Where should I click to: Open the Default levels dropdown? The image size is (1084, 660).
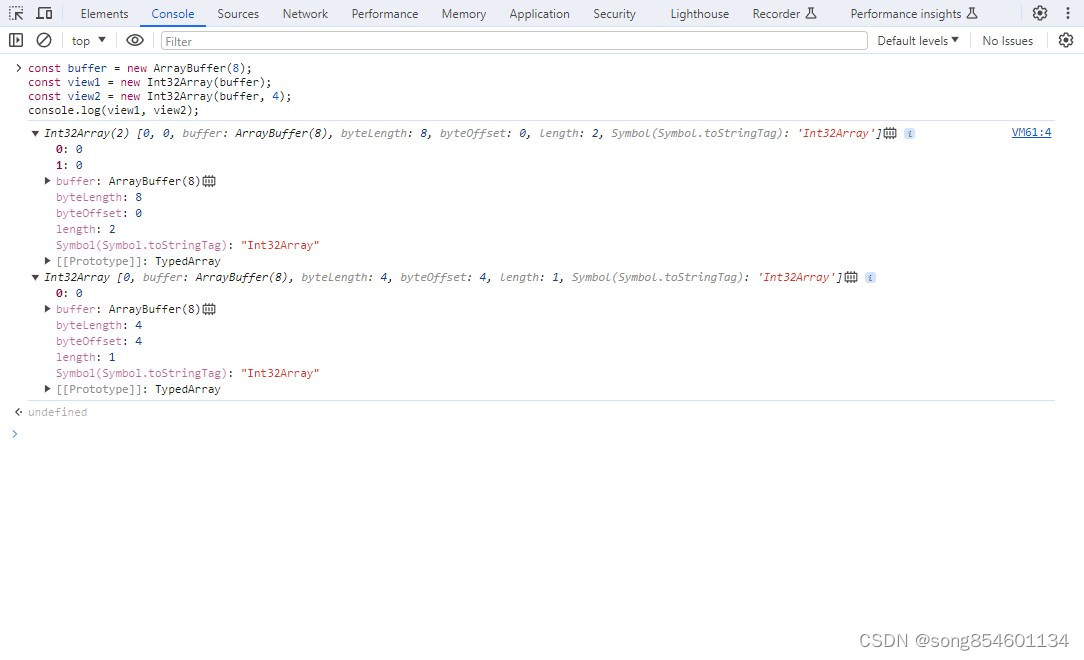(918, 41)
